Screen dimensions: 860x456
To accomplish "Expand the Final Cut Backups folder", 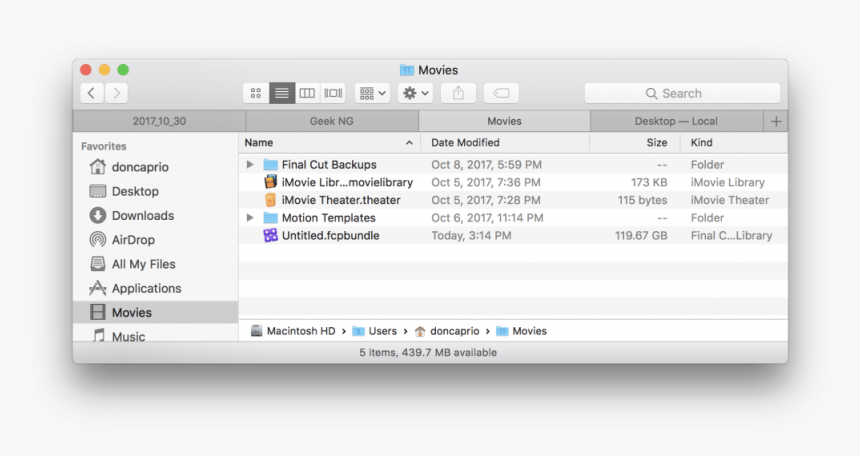I will point(250,165).
